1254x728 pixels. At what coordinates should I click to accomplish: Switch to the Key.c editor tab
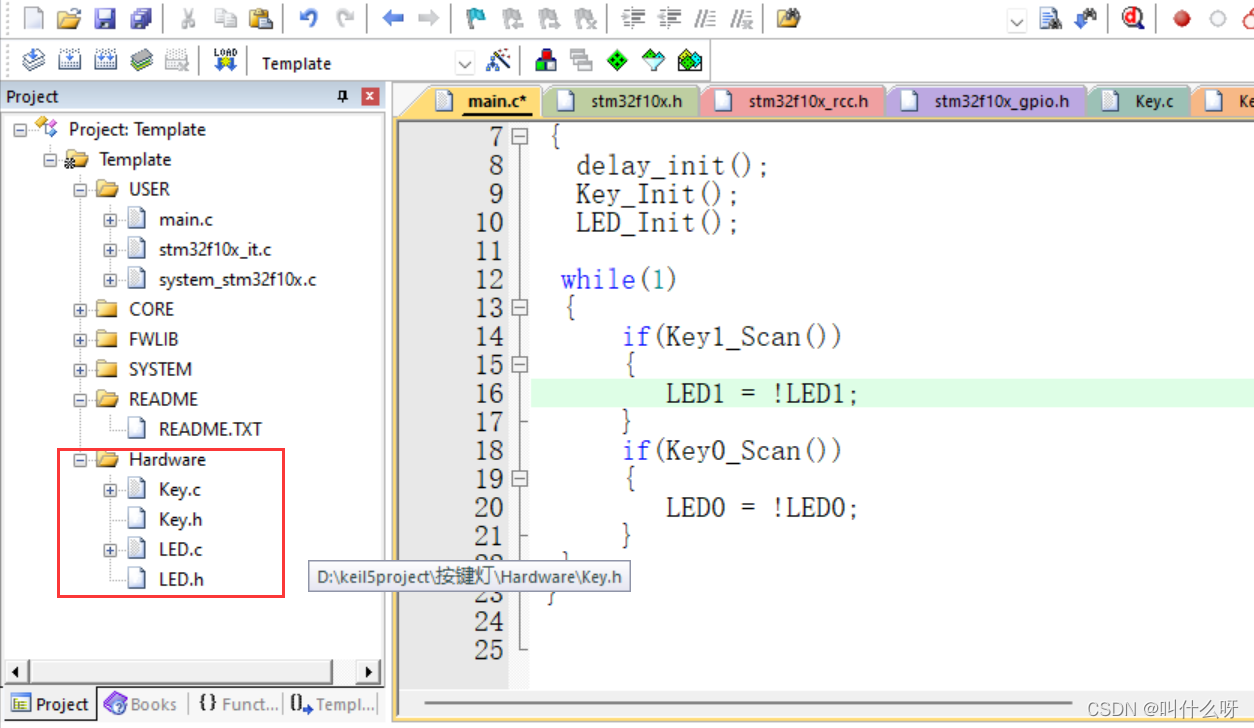[x=1139, y=101]
